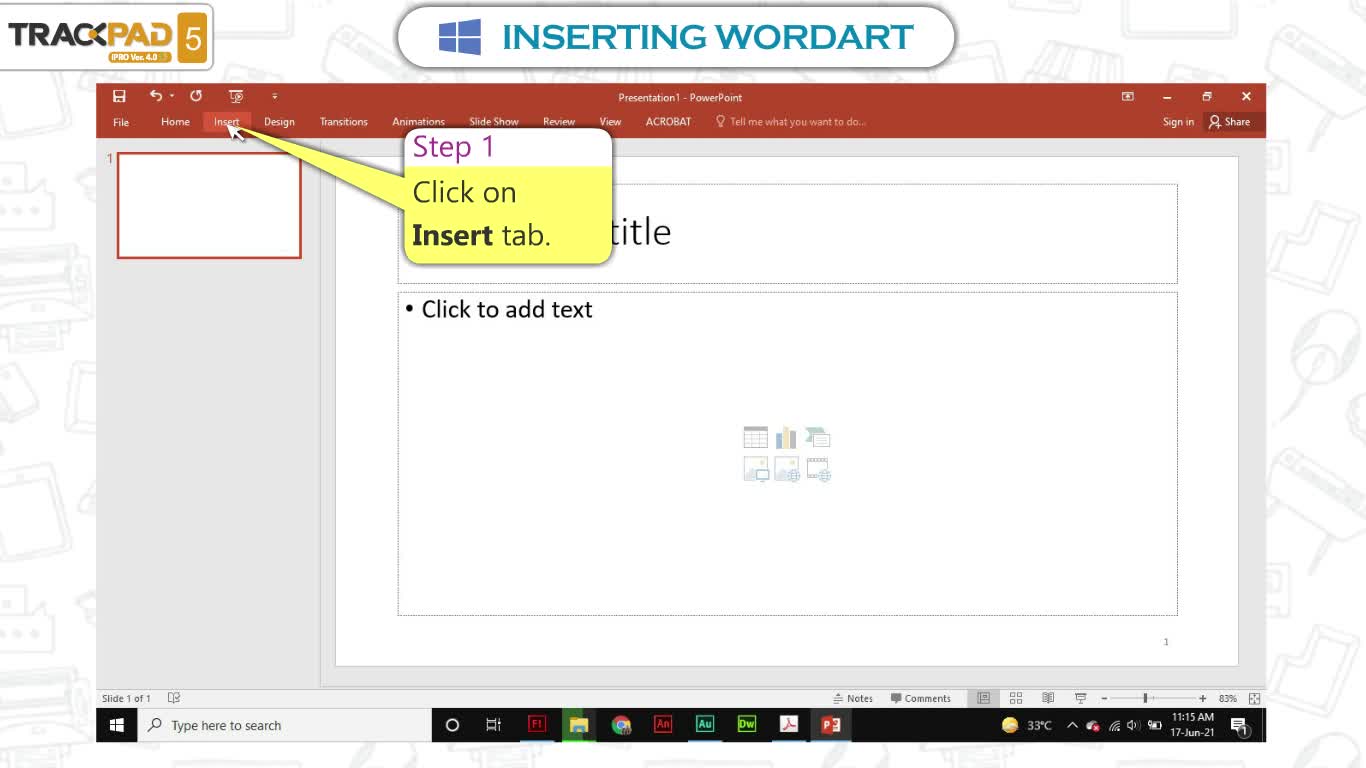Click the Insert Video icon in content placeholder
This screenshot has width=1366, height=768.
(818, 469)
